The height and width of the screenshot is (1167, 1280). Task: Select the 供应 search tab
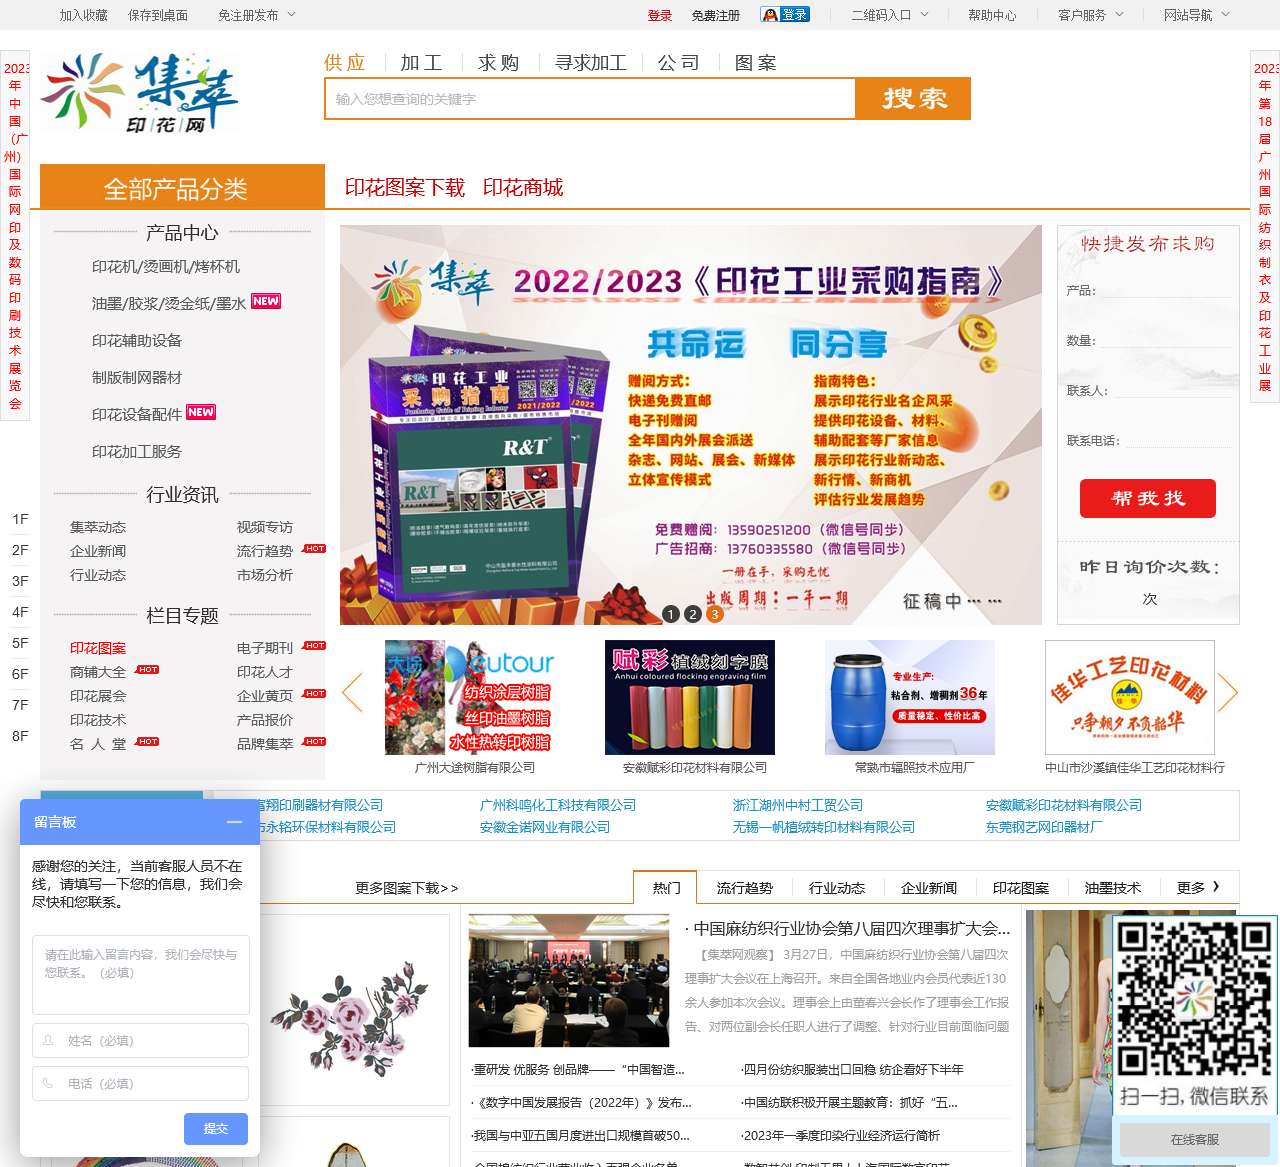point(345,63)
